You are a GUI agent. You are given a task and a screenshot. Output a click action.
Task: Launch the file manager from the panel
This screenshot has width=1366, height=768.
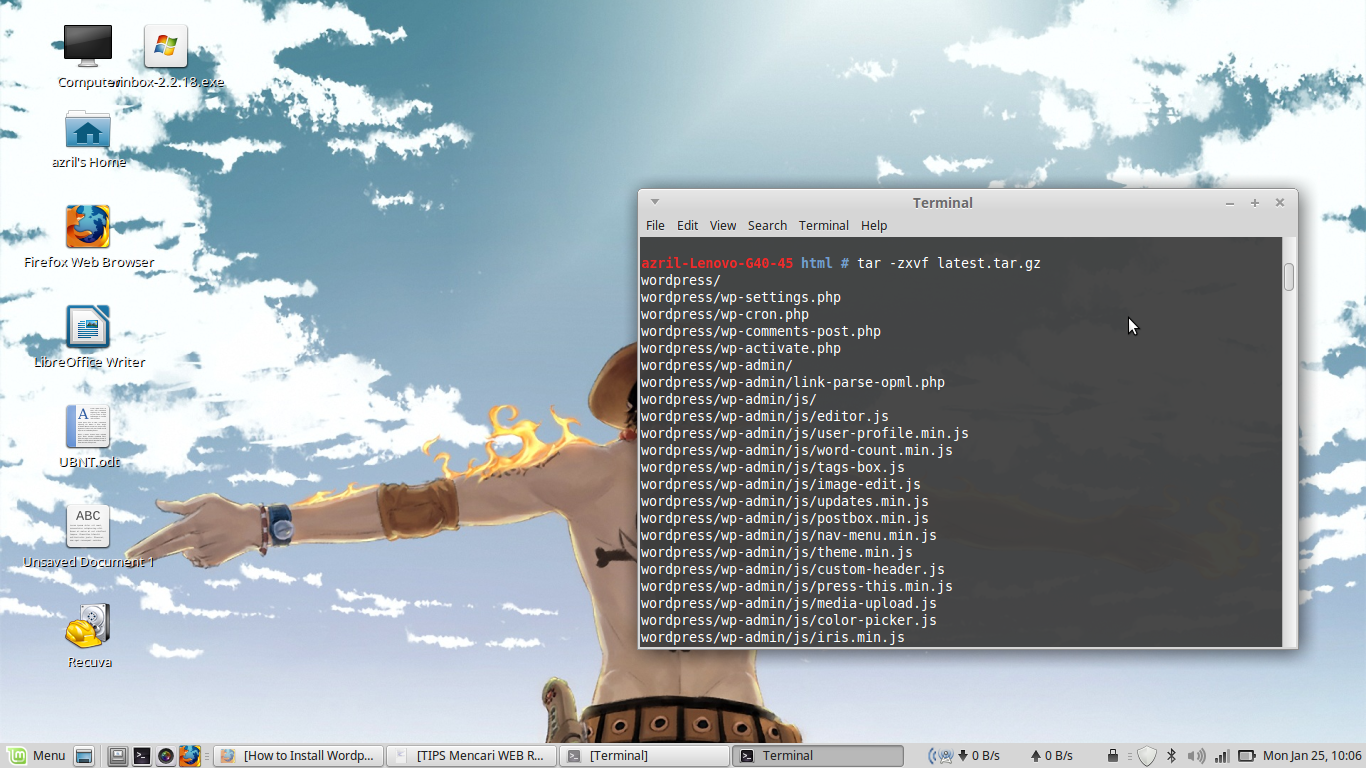click(118, 756)
